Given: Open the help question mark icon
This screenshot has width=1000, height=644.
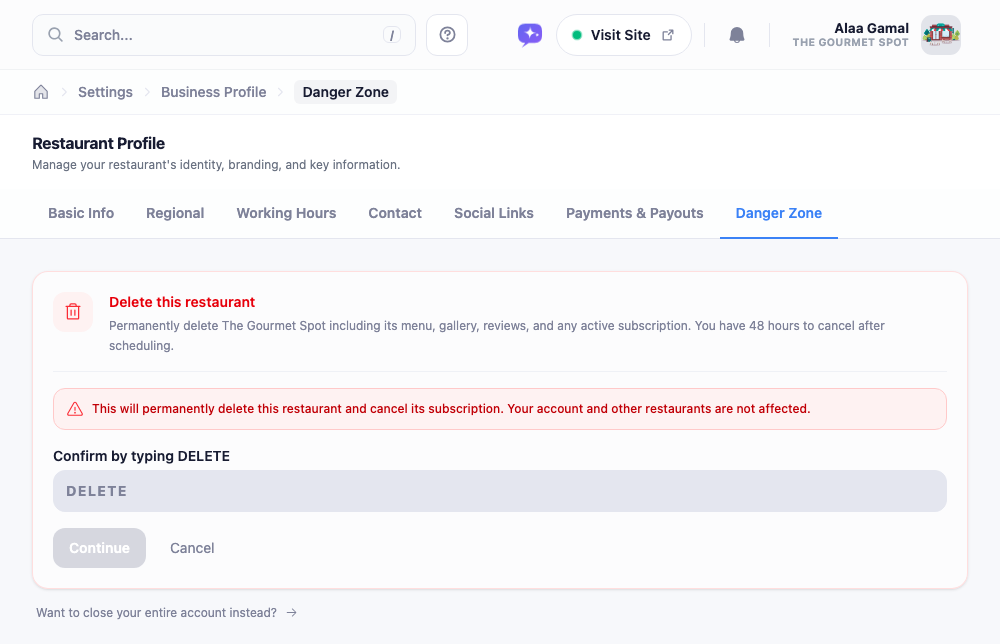Looking at the screenshot, I should click(447, 35).
